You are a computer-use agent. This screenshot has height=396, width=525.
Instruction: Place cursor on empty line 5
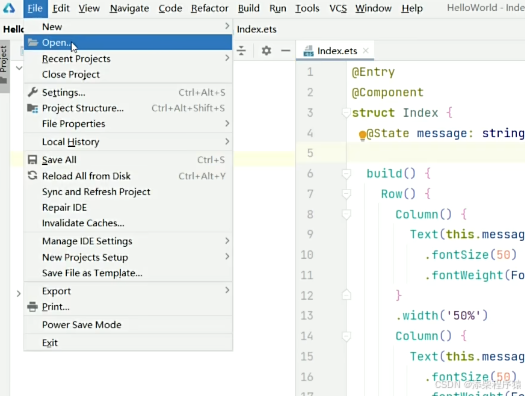pos(435,153)
